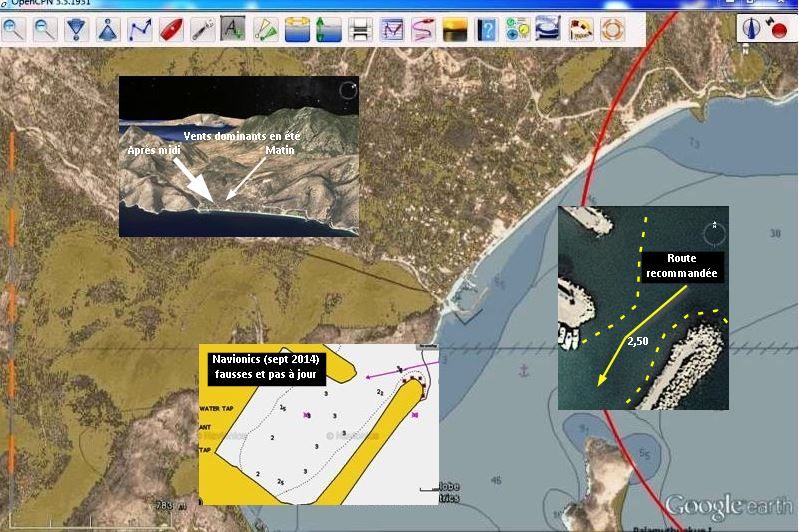Click the Zoom Out magnifier tool

[x=45, y=30]
